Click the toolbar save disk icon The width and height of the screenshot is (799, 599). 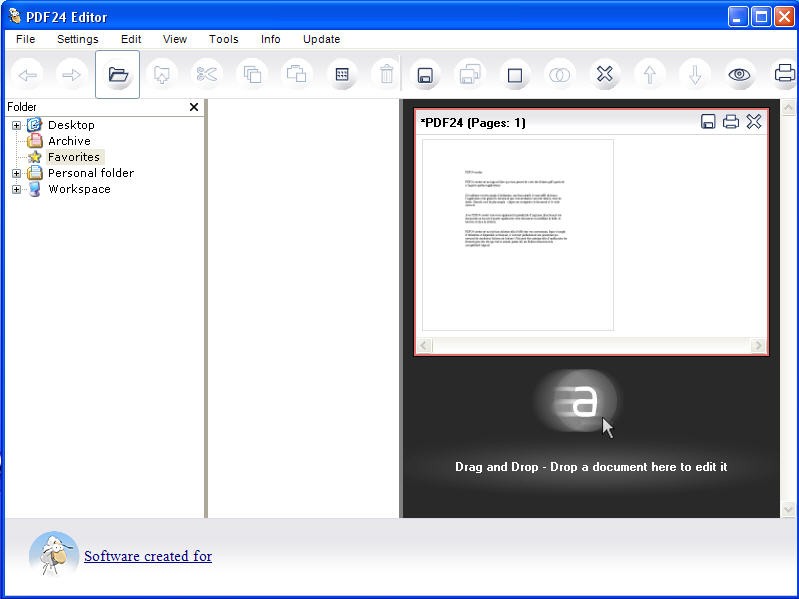pyautogui.click(x=425, y=75)
